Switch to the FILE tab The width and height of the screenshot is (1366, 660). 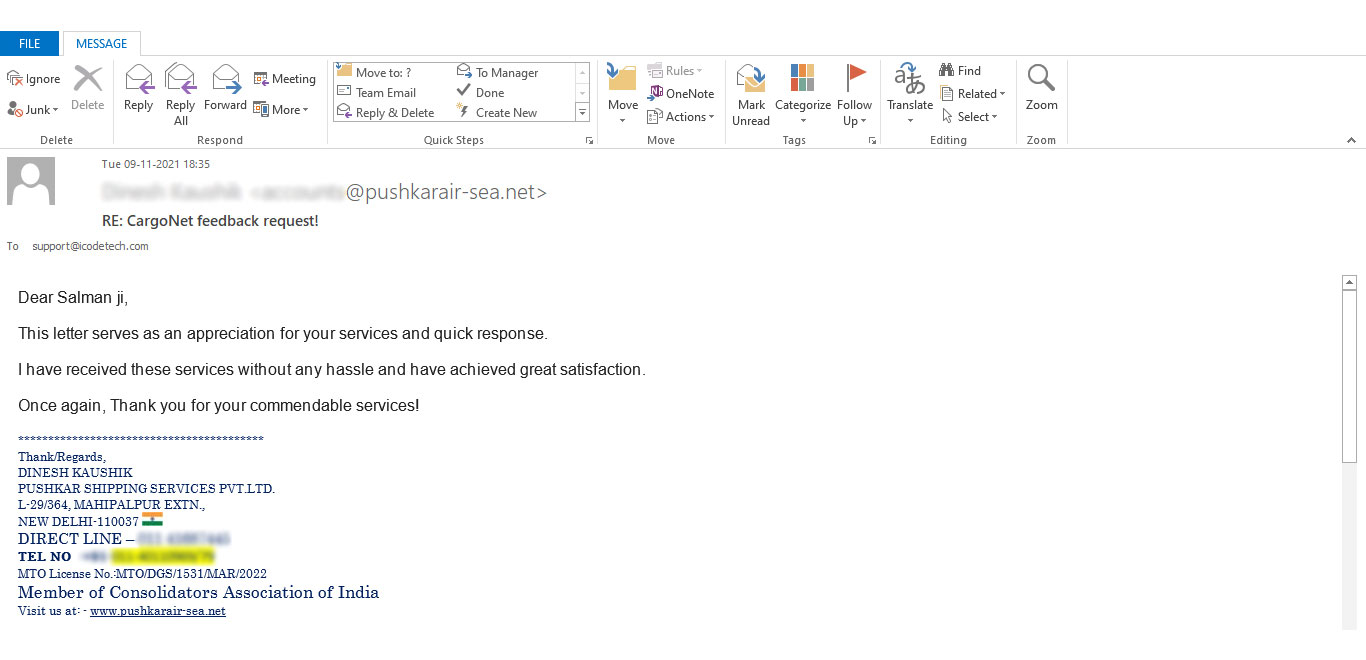[x=29, y=43]
